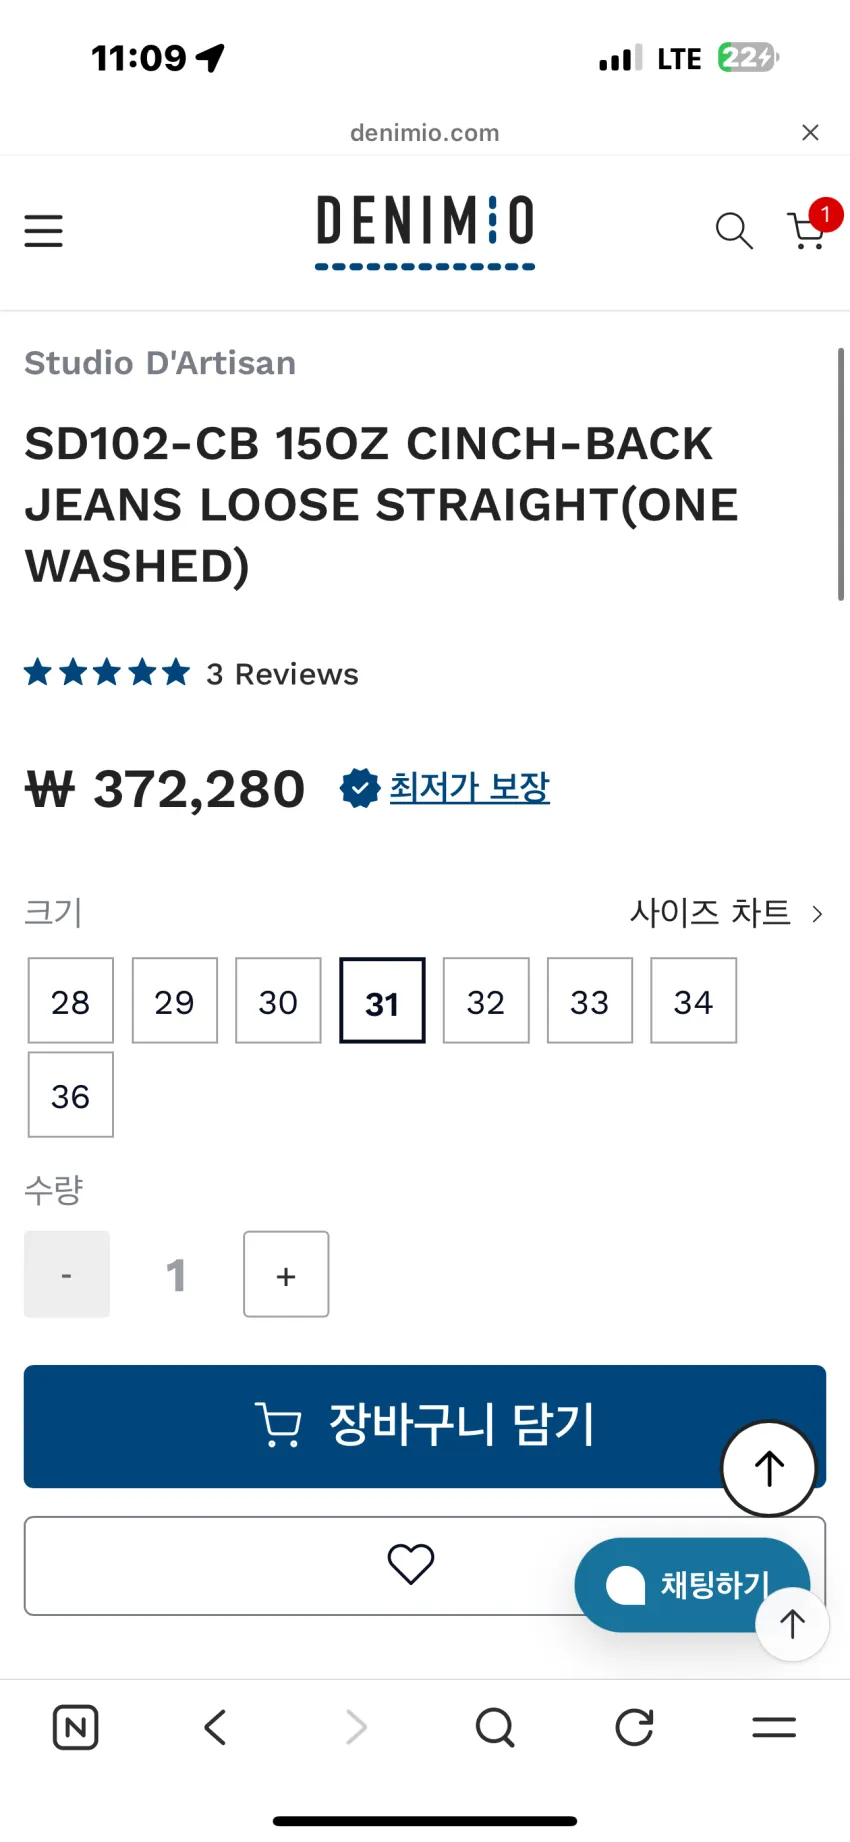View the shopping cart with 1 item
Viewport: 850px width, 1842px height.
coord(808,229)
